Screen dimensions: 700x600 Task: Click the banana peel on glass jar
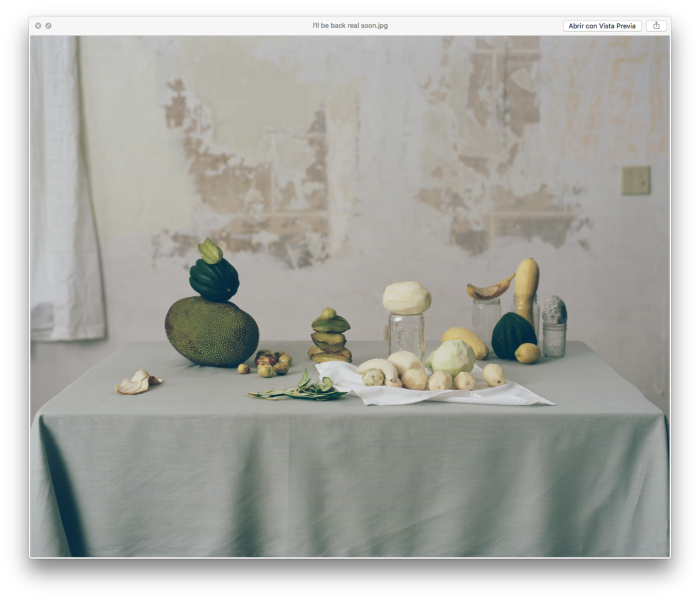488,290
